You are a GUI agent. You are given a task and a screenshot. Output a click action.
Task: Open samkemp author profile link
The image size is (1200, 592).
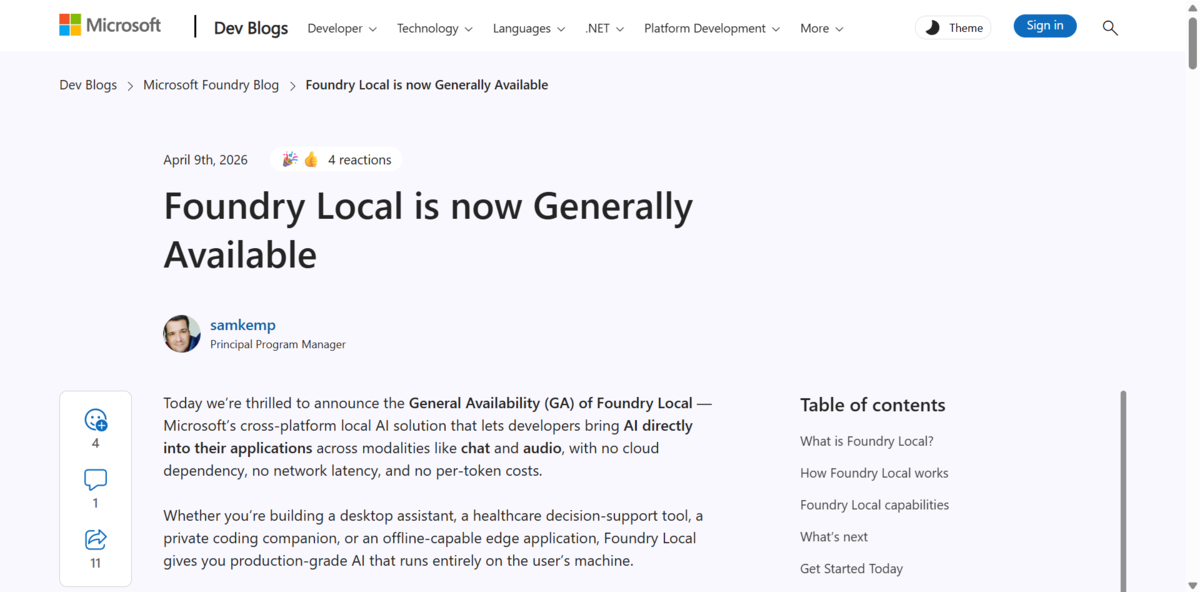pyautogui.click(x=243, y=325)
